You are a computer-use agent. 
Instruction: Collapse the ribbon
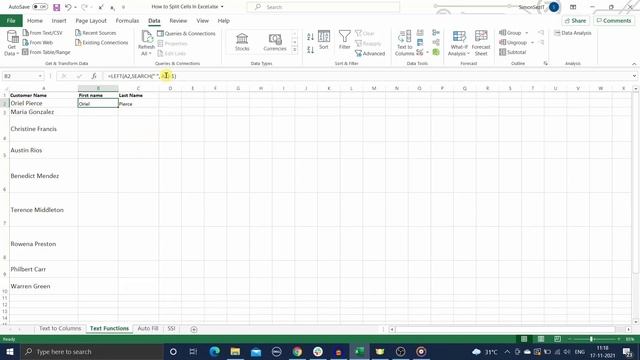[x=634, y=64]
